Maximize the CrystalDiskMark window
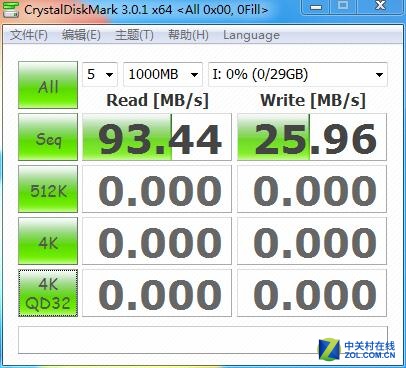The width and height of the screenshot is (406, 368). (x=343, y=7)
